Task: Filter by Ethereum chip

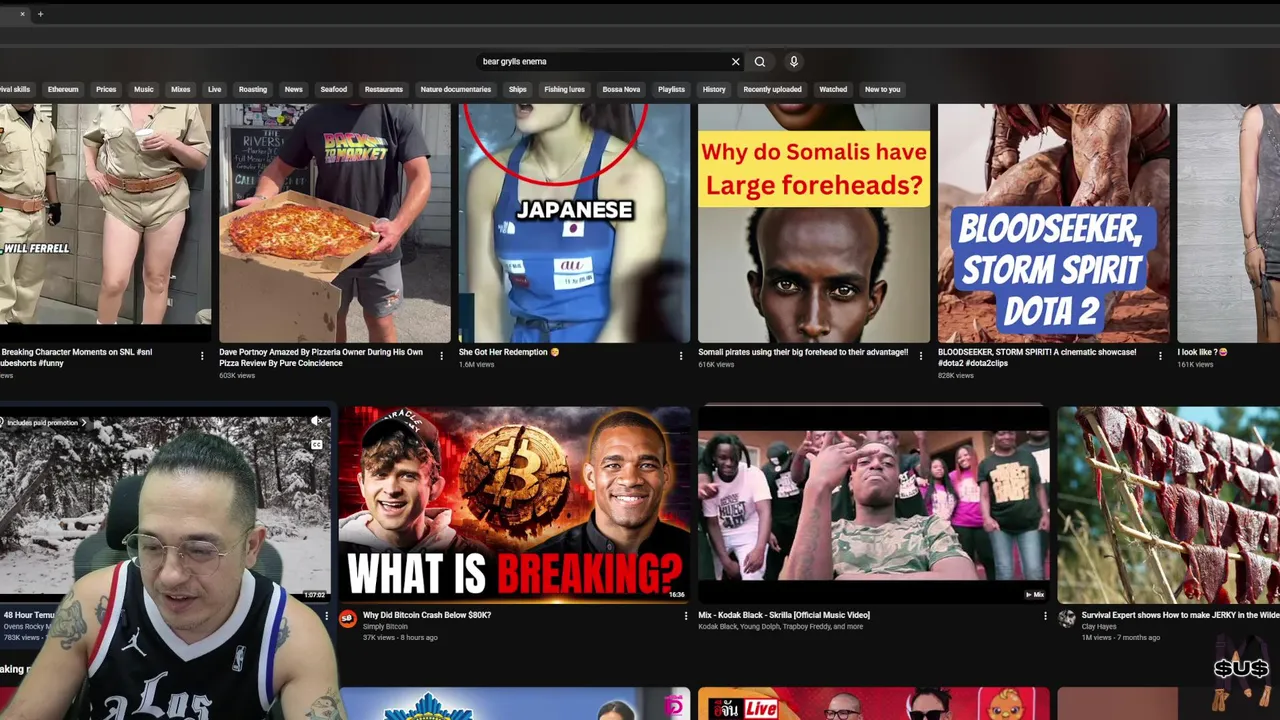Action: (x=63, y=89)
